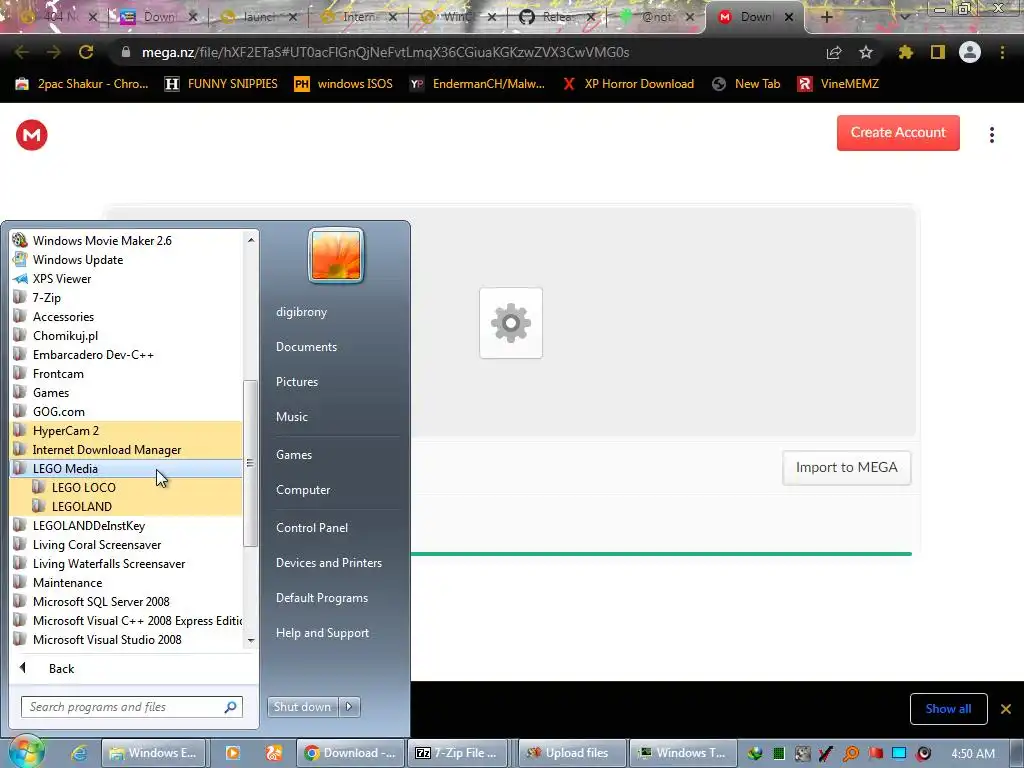Open Devices and Printers
Image resolution: width=1024 pixels, height=768 pixels.
tap(328, 562)
